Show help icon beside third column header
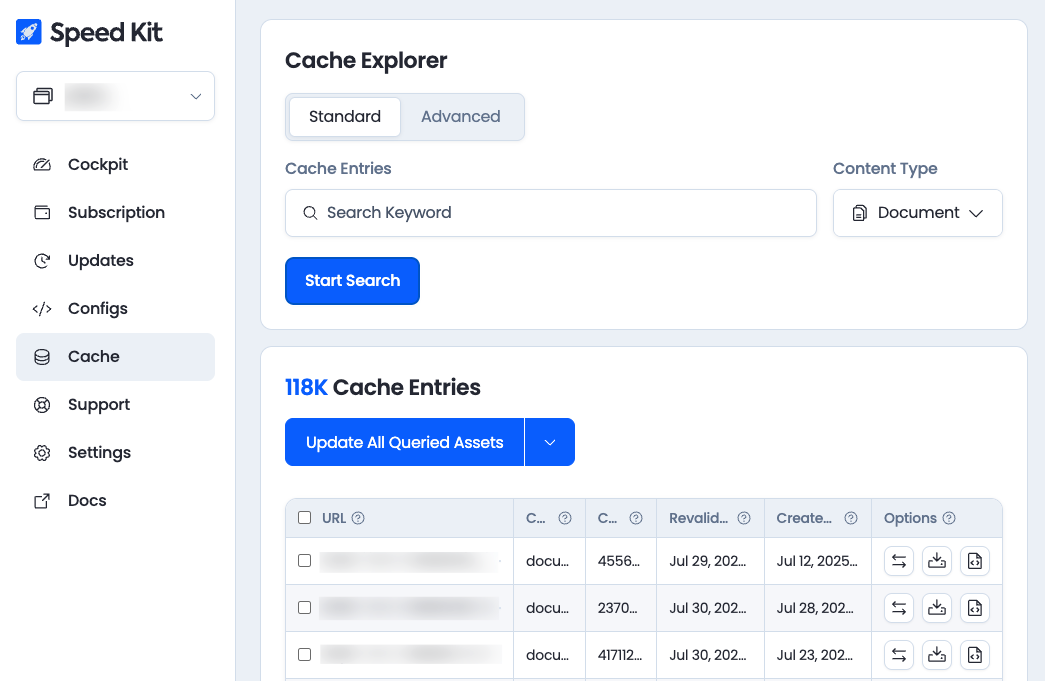 (636, 518)
